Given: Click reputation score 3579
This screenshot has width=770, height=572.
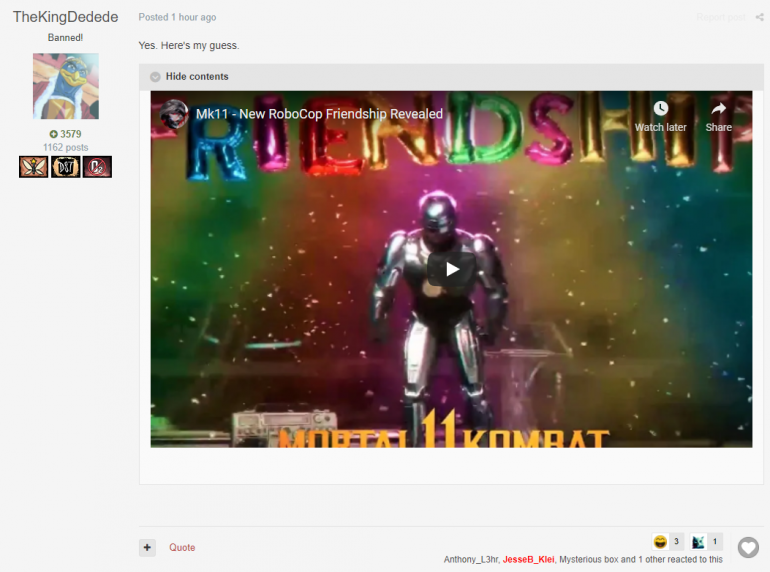Looking at the screenshot, I should pyautogui.click(x=71, y=134).
